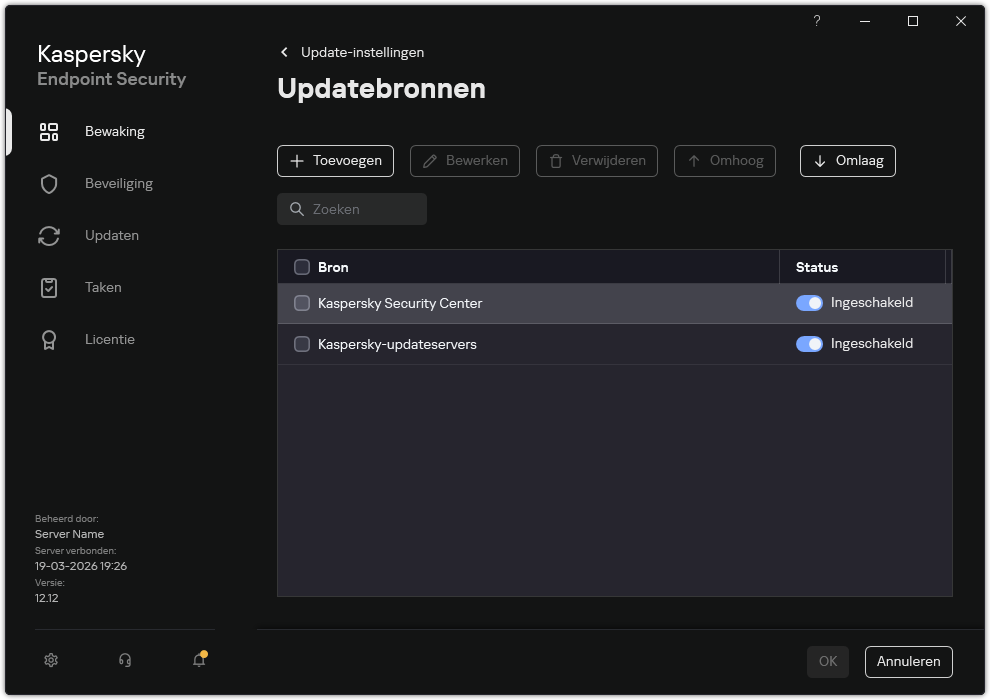Check the Kaspersky Security Center checkbox
This screenshot has height=700, width=990.
click(302, 302)
